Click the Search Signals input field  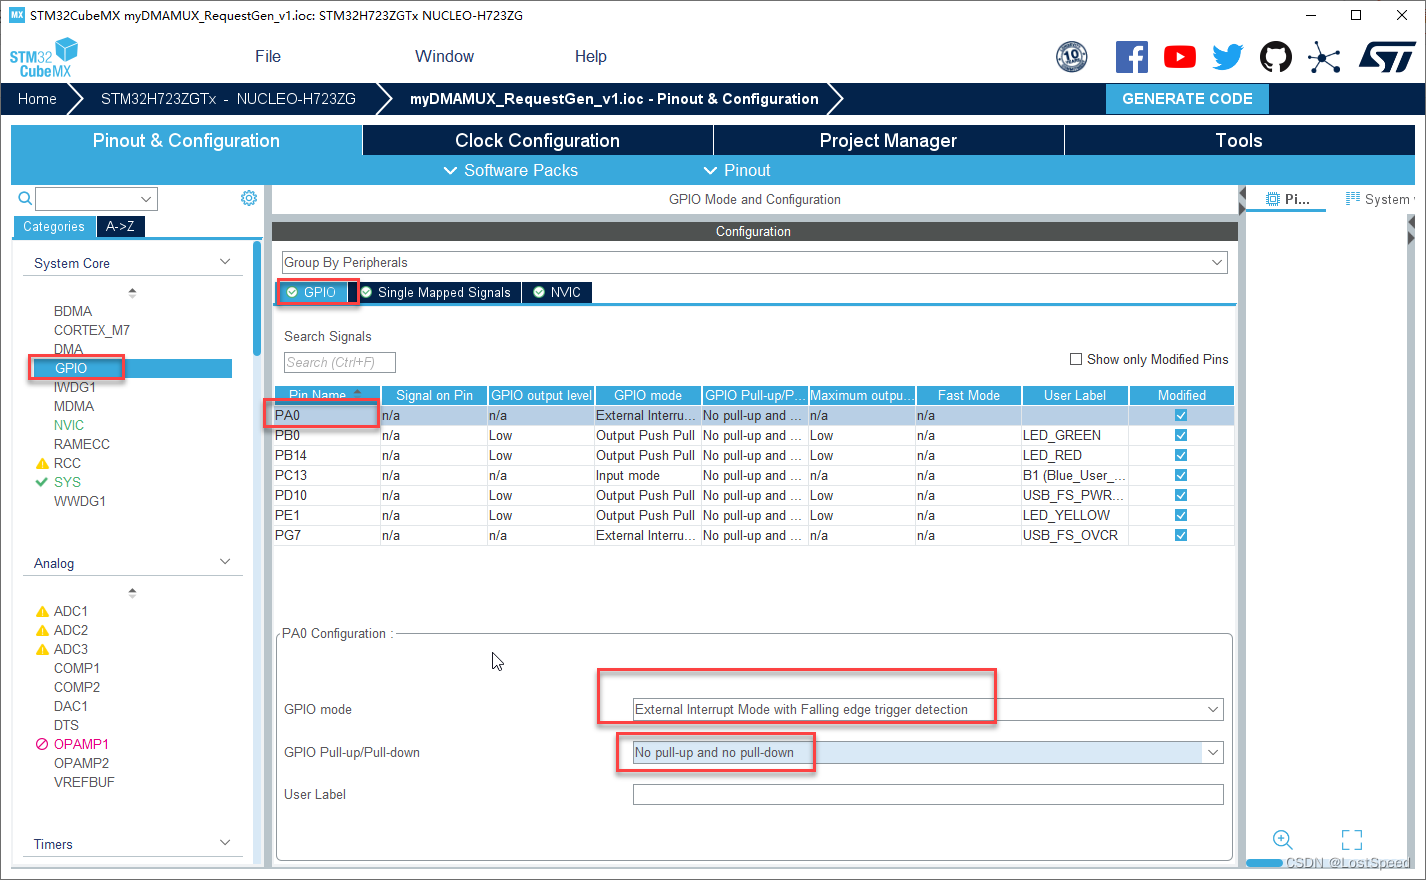340,362
